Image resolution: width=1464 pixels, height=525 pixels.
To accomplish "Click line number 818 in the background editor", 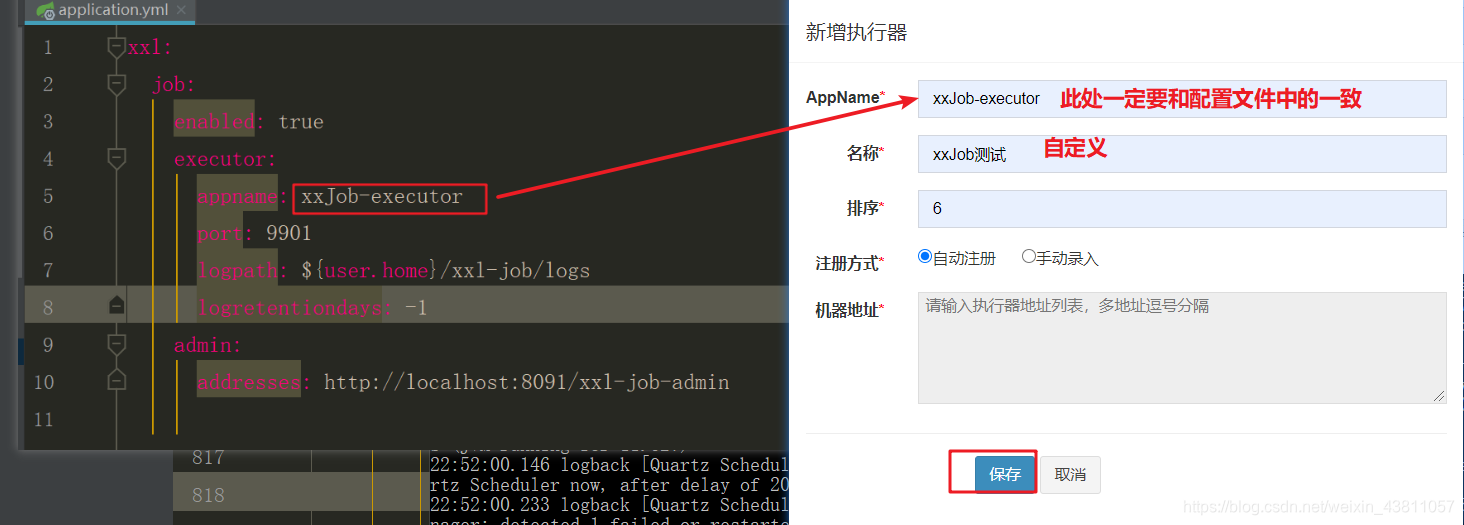I will point(208,495).
